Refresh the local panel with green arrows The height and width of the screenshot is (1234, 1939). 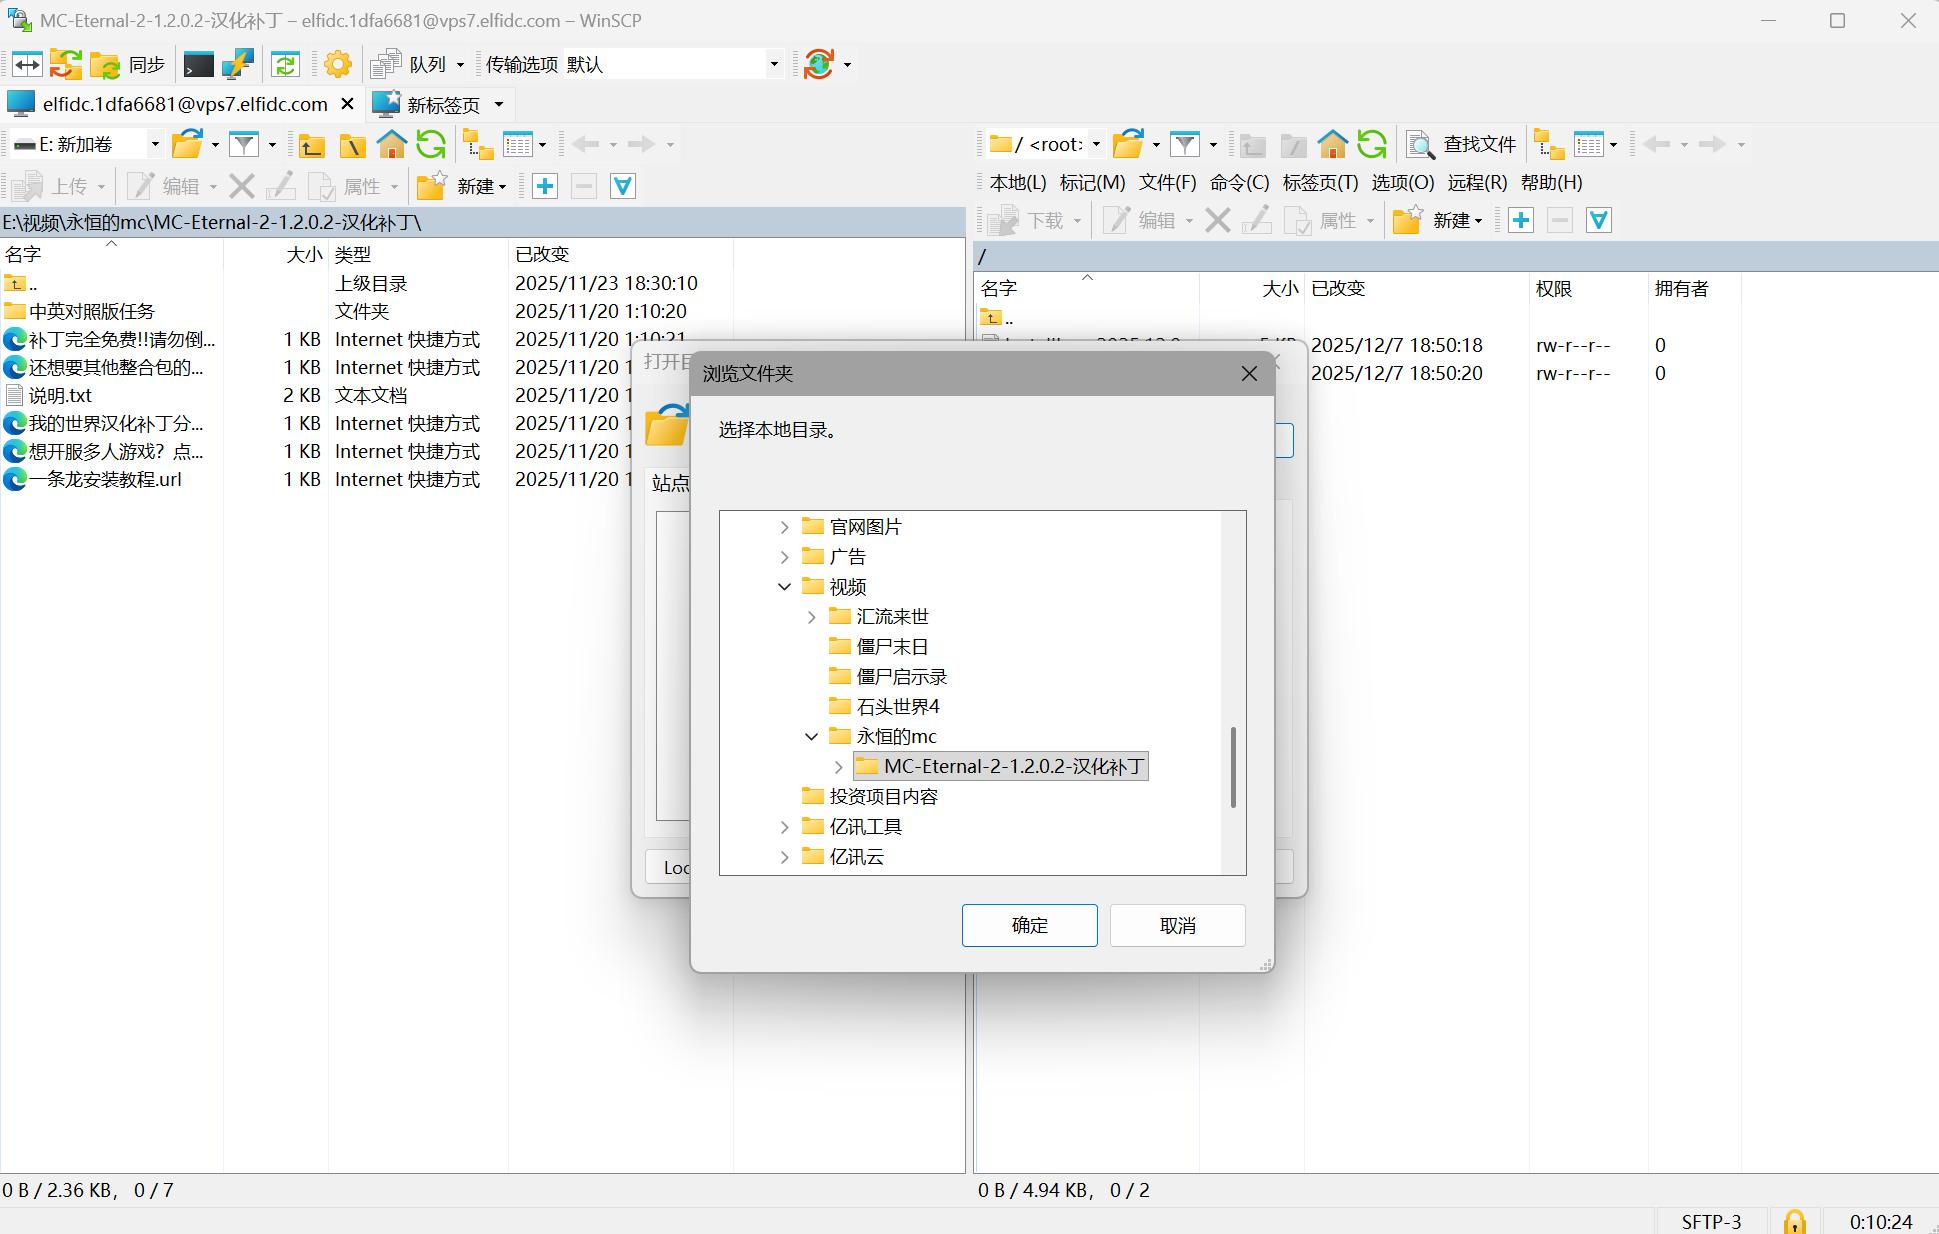coord(431,145)
